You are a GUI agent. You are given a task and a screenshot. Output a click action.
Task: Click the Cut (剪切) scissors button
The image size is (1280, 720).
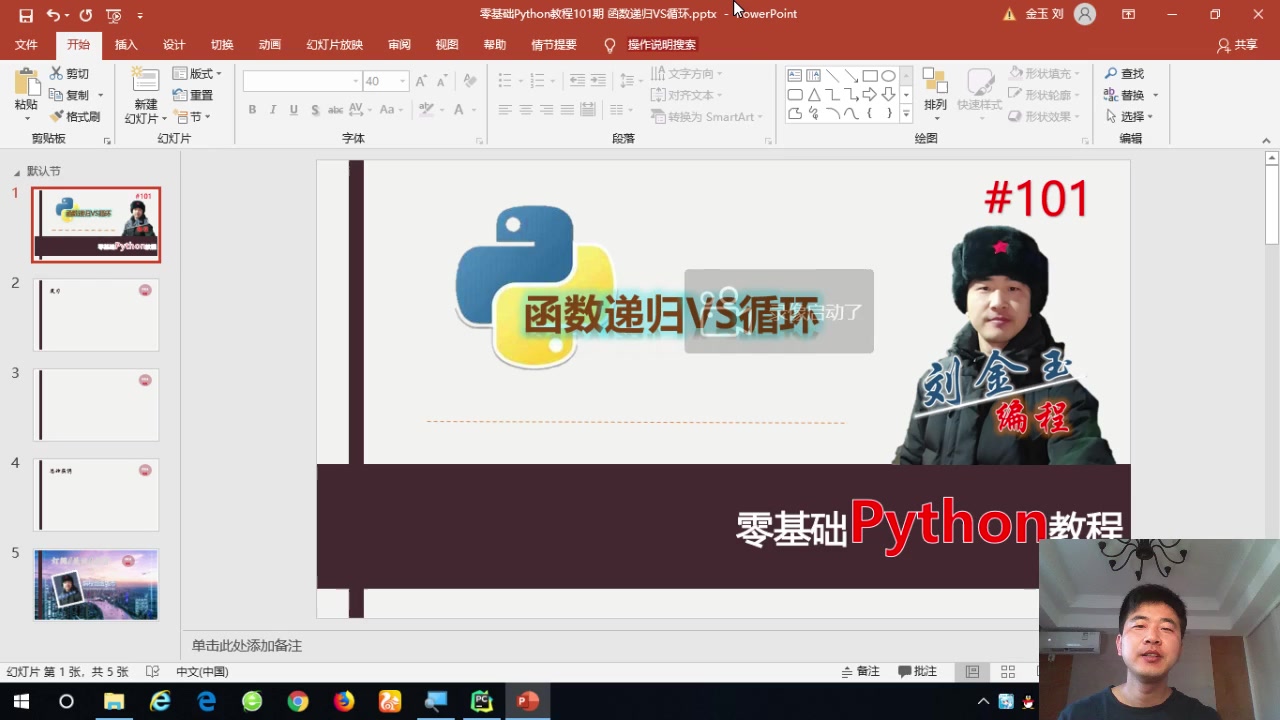69,74
